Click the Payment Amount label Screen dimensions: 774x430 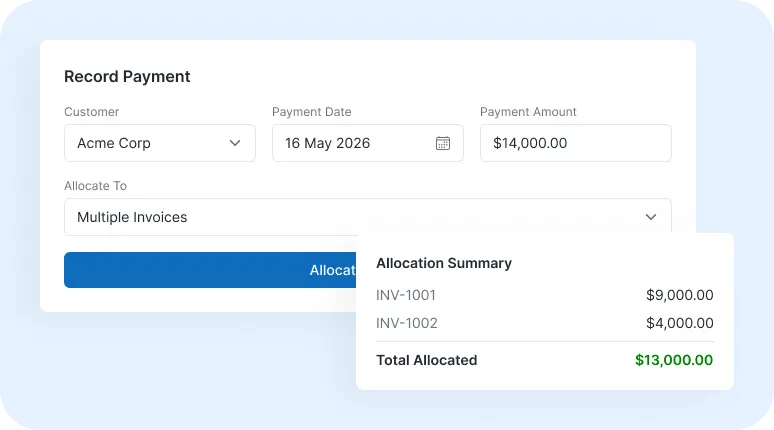coord(528,112)
